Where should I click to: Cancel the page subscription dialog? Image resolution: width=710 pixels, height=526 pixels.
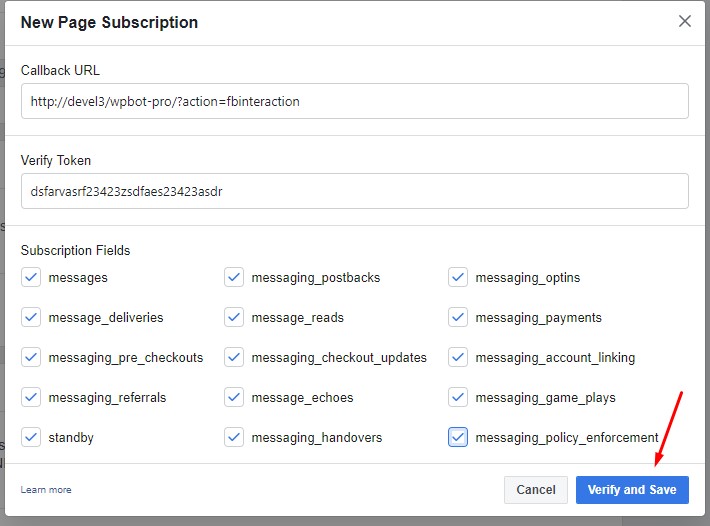(536, 490)
